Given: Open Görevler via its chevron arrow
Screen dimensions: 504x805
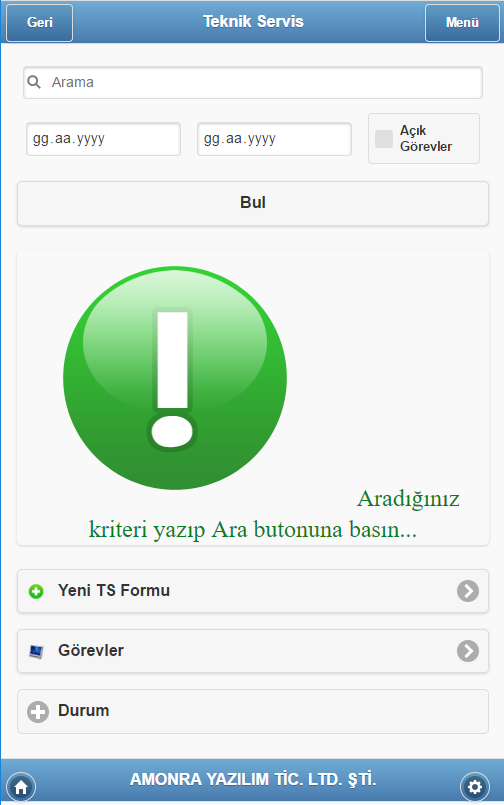Looking at the screenshot, I should coord(468,651).
